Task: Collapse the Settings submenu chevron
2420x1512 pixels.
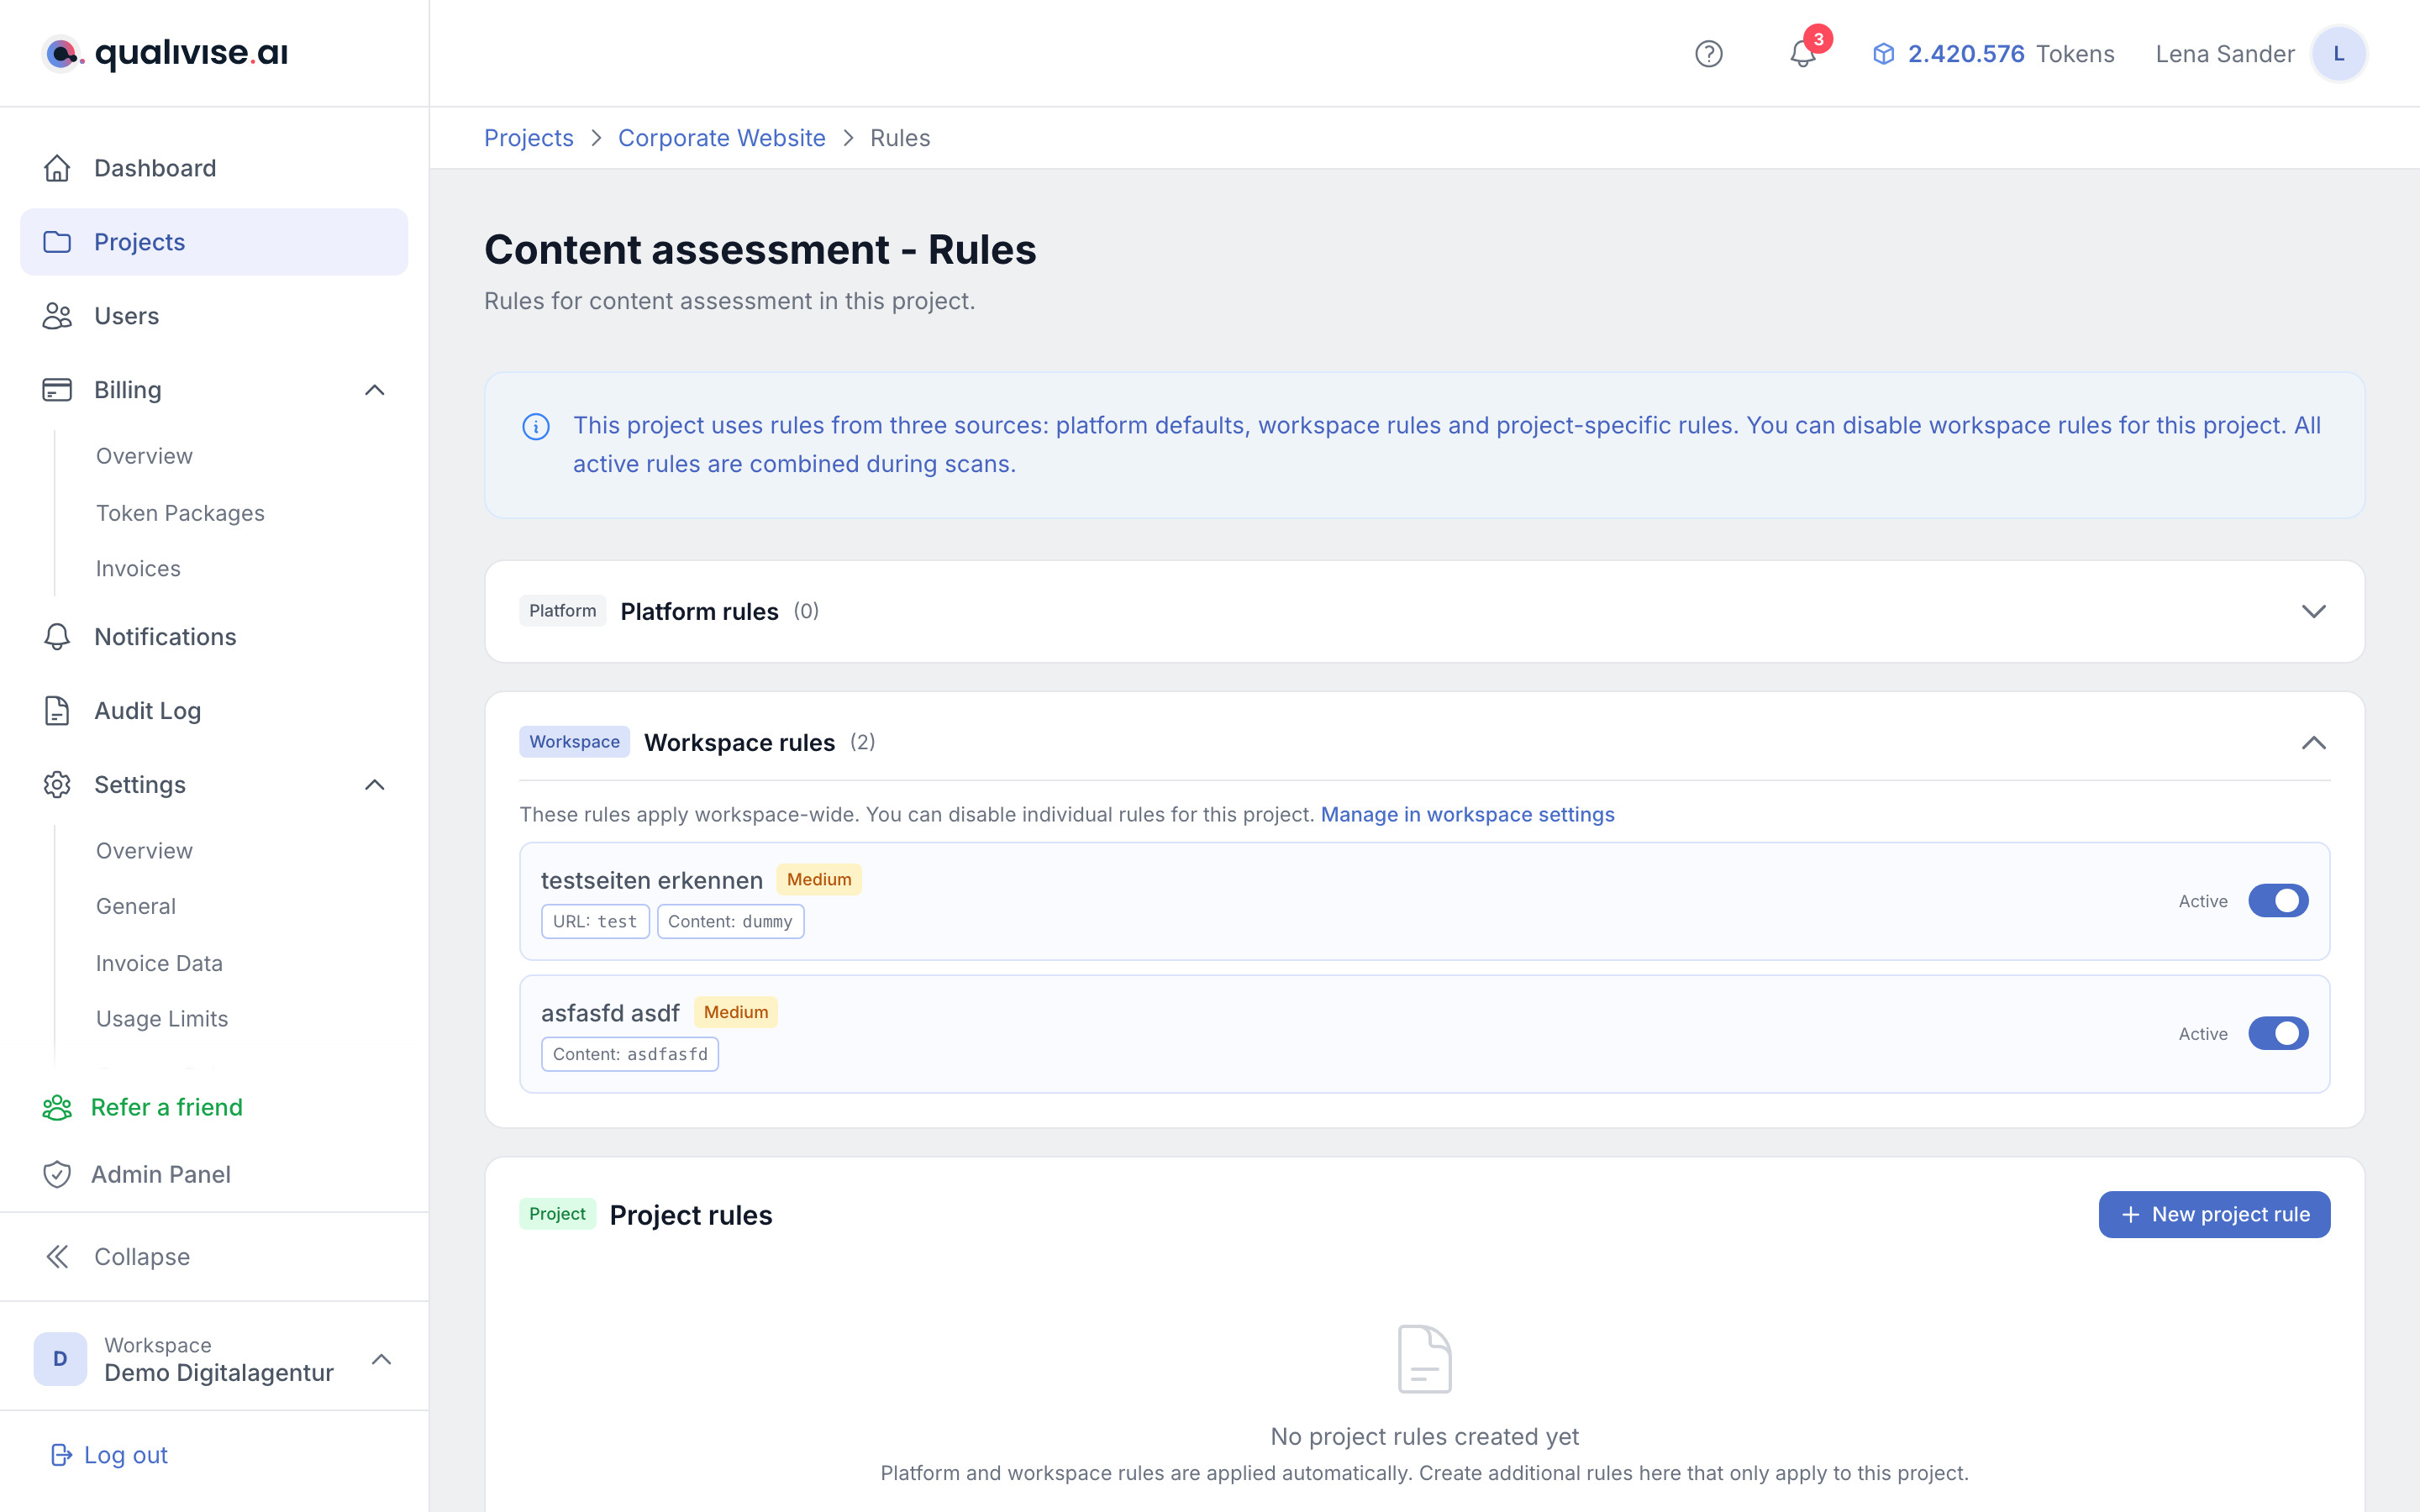Action: tap(375, 785)
